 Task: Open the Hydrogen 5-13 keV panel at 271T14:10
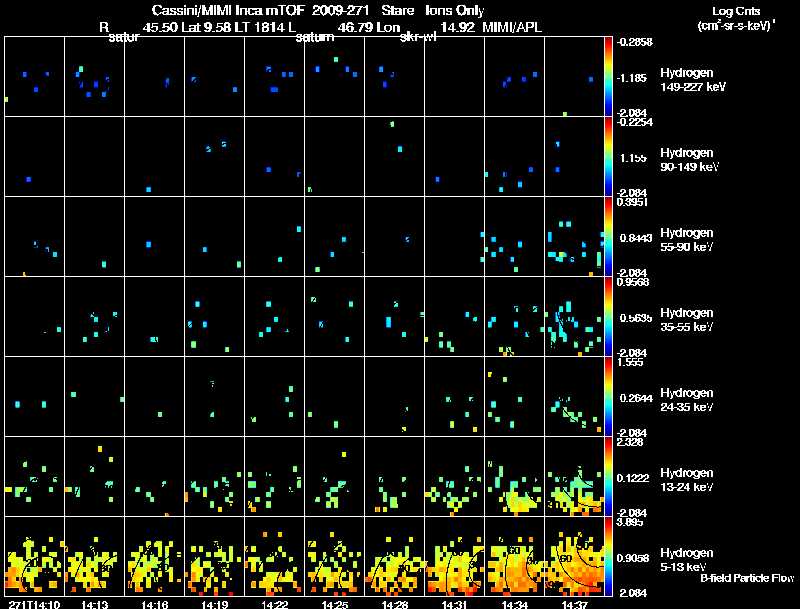coord(34,556)
